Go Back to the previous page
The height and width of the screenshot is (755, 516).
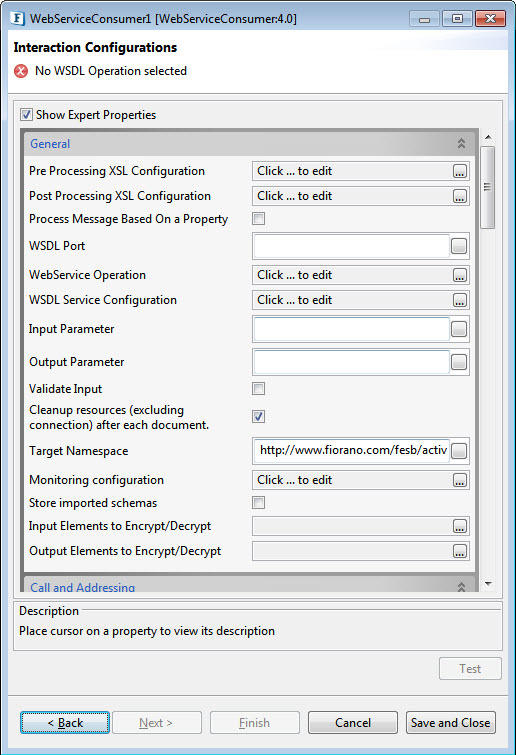tap(65, 723)
